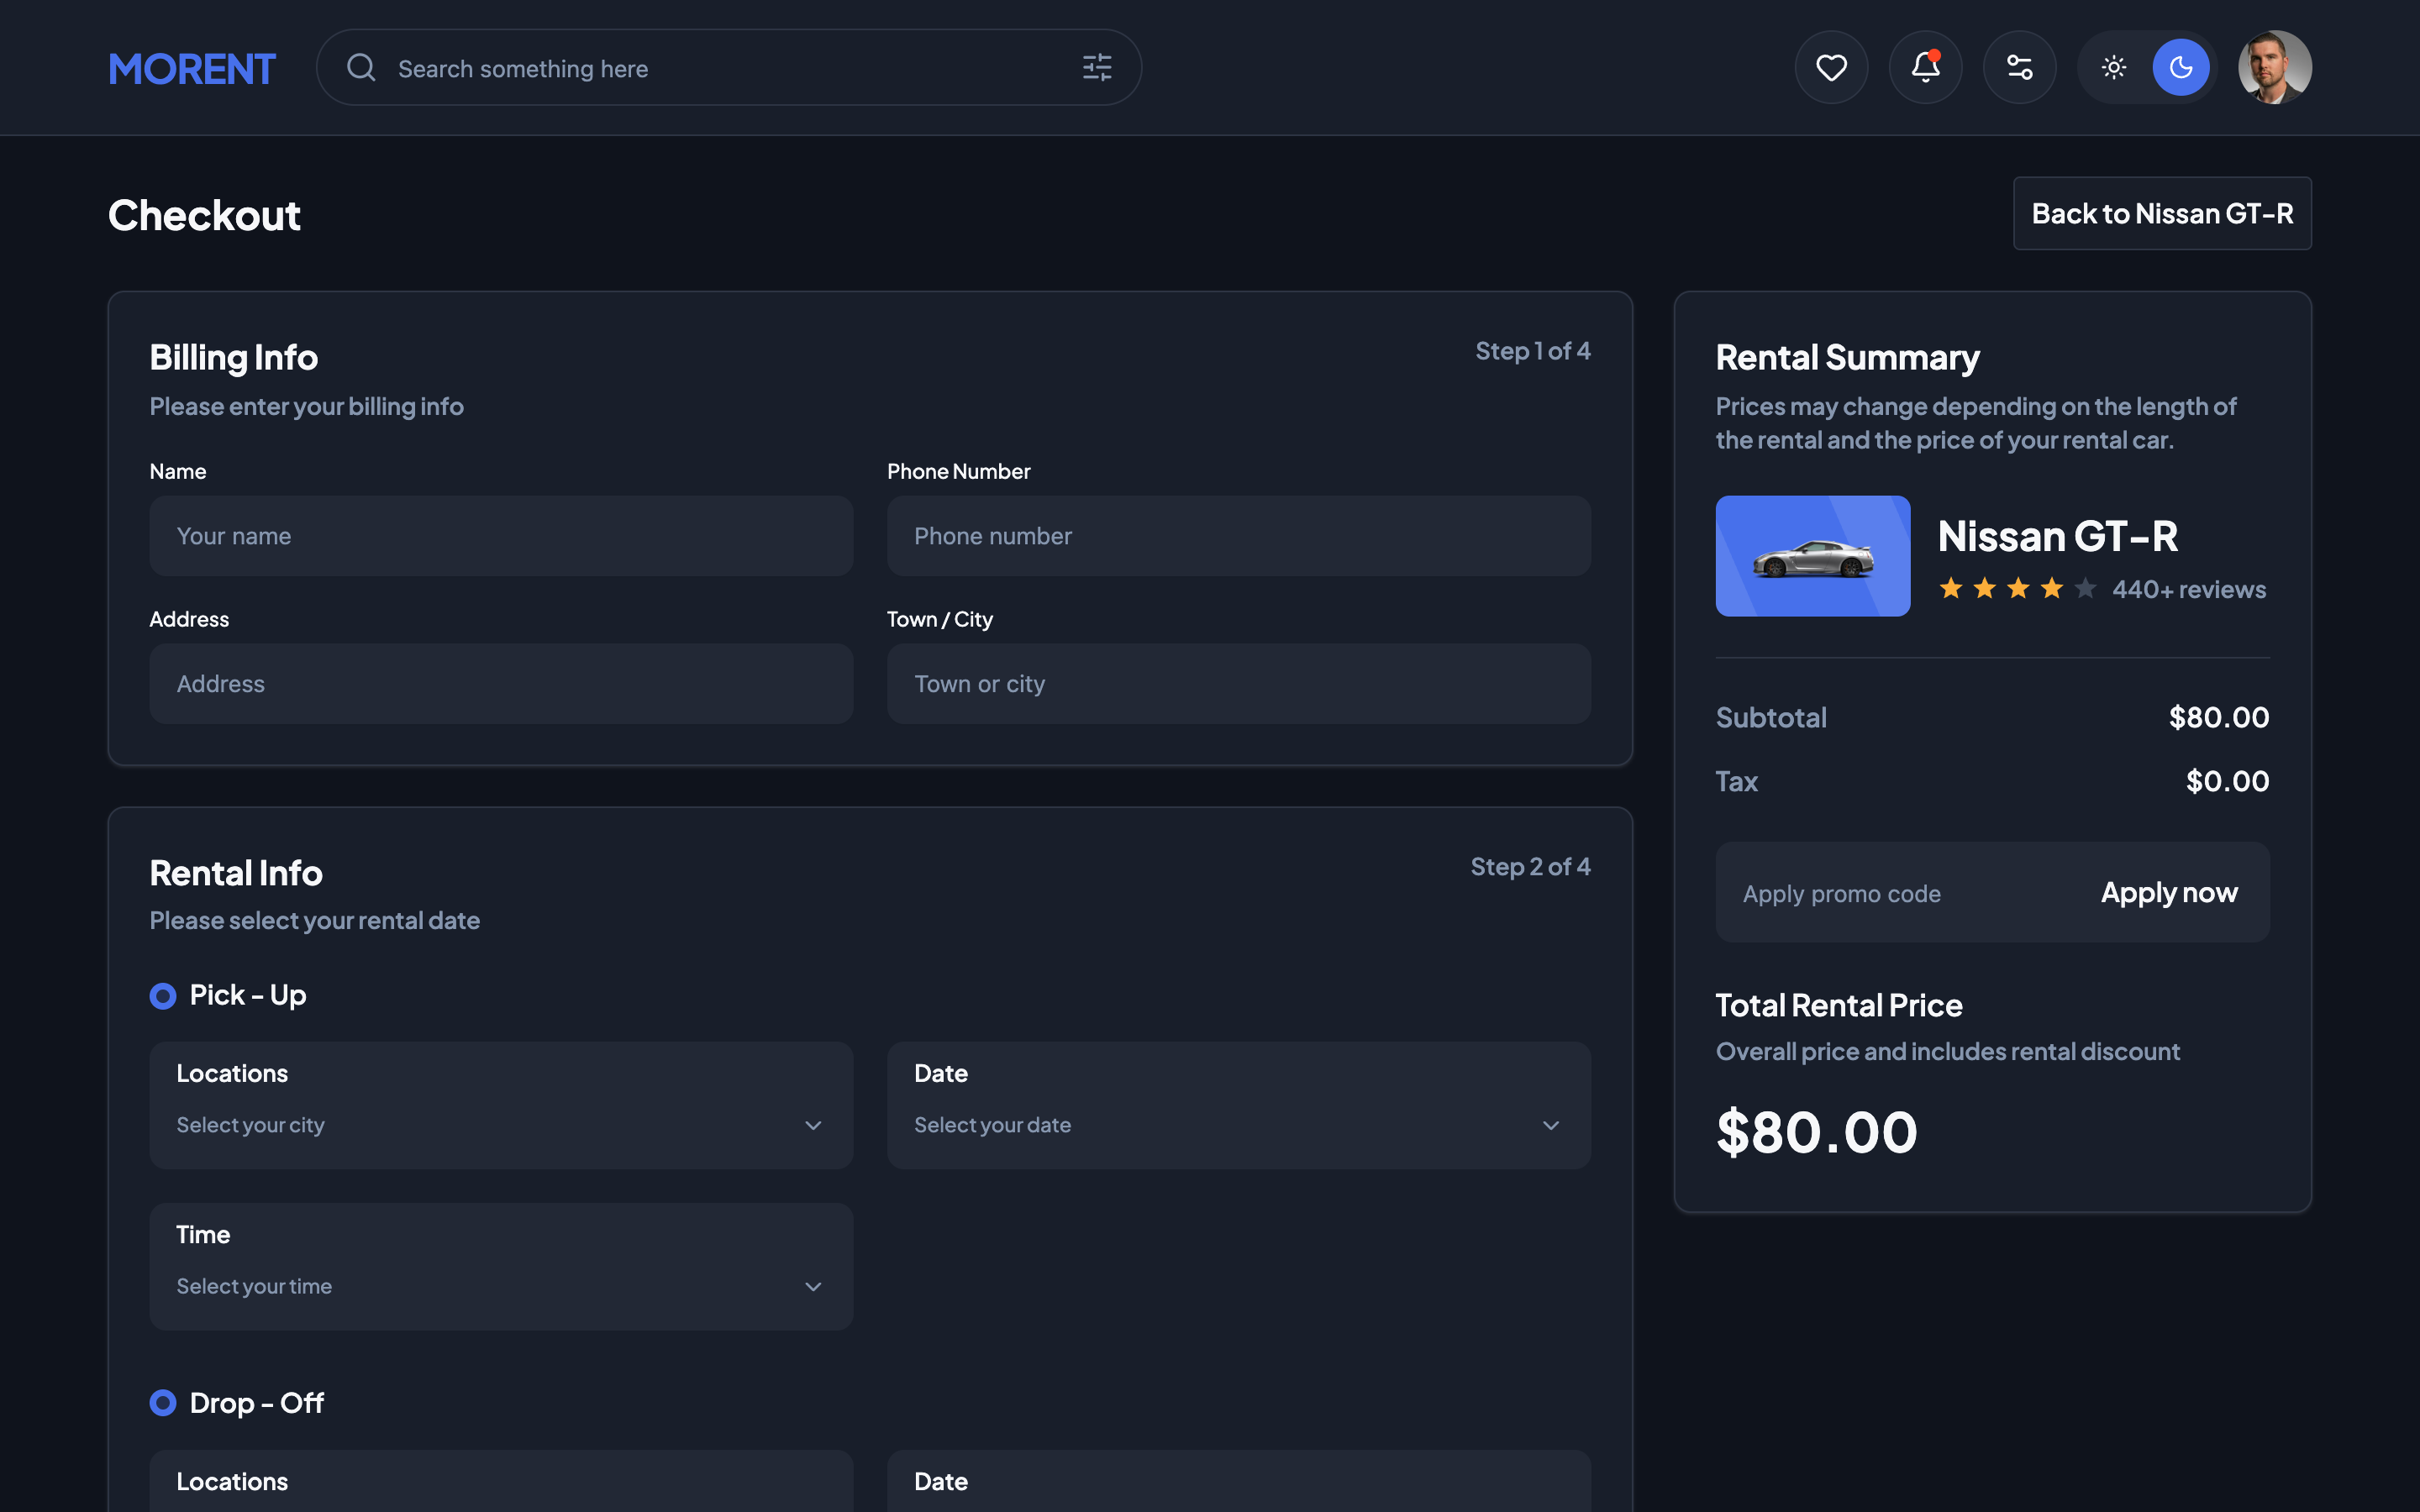Click the Nissan GT-R car thumbnail
2420x1512 pixels.
(1812, 556)
